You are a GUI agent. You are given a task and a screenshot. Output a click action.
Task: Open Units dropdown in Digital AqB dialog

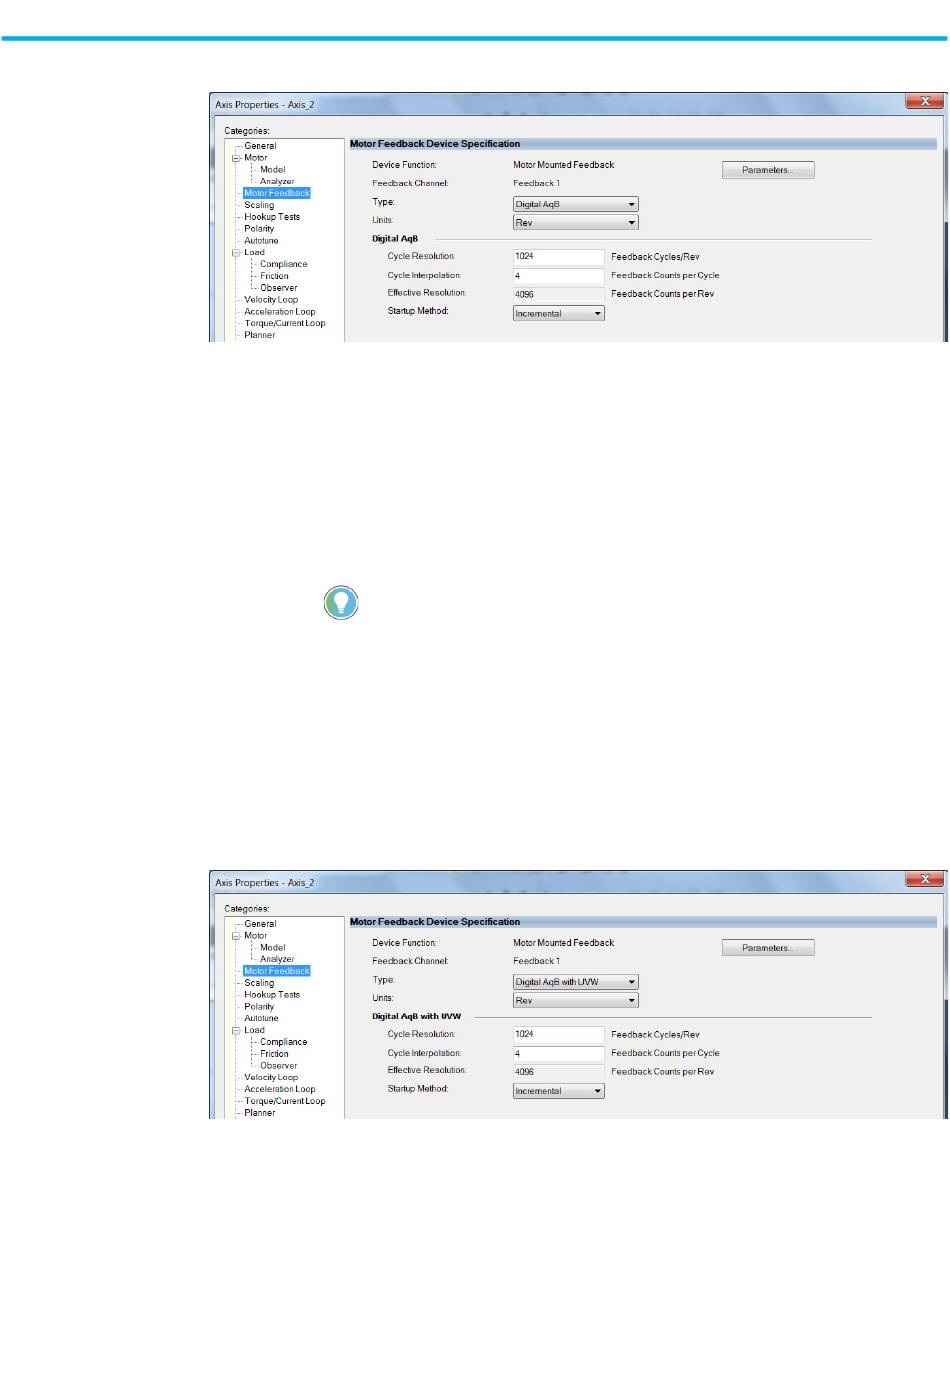[x=575, y=222]
